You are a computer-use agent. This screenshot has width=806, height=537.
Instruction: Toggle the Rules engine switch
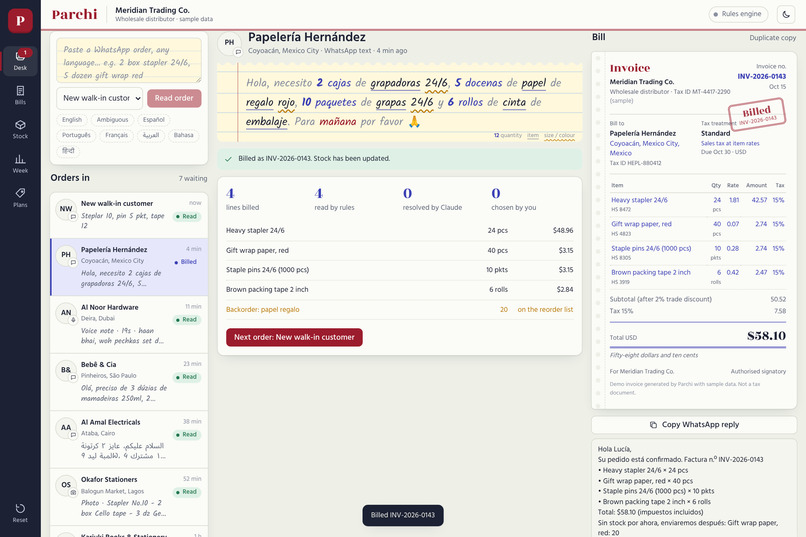pos(738,14)
